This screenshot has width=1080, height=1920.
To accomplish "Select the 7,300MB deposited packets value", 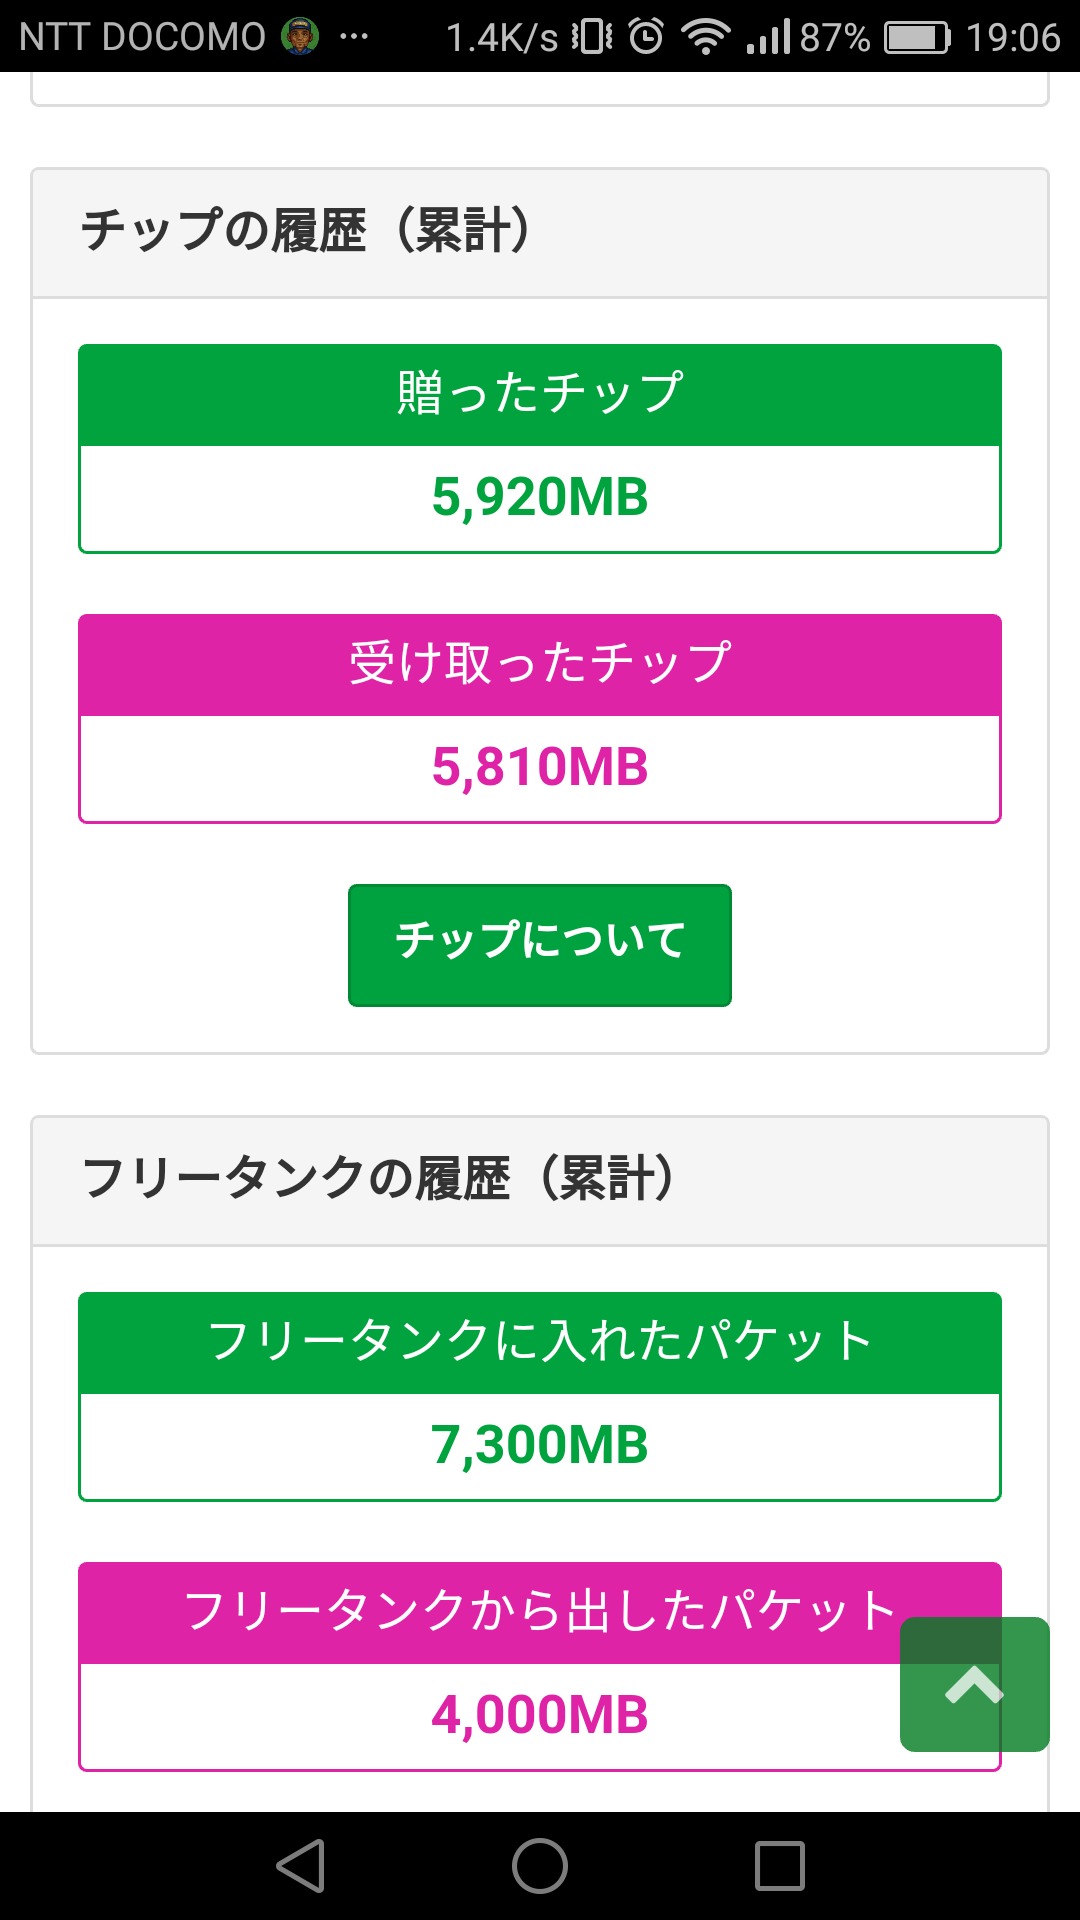I will (x=540, y=1445).
